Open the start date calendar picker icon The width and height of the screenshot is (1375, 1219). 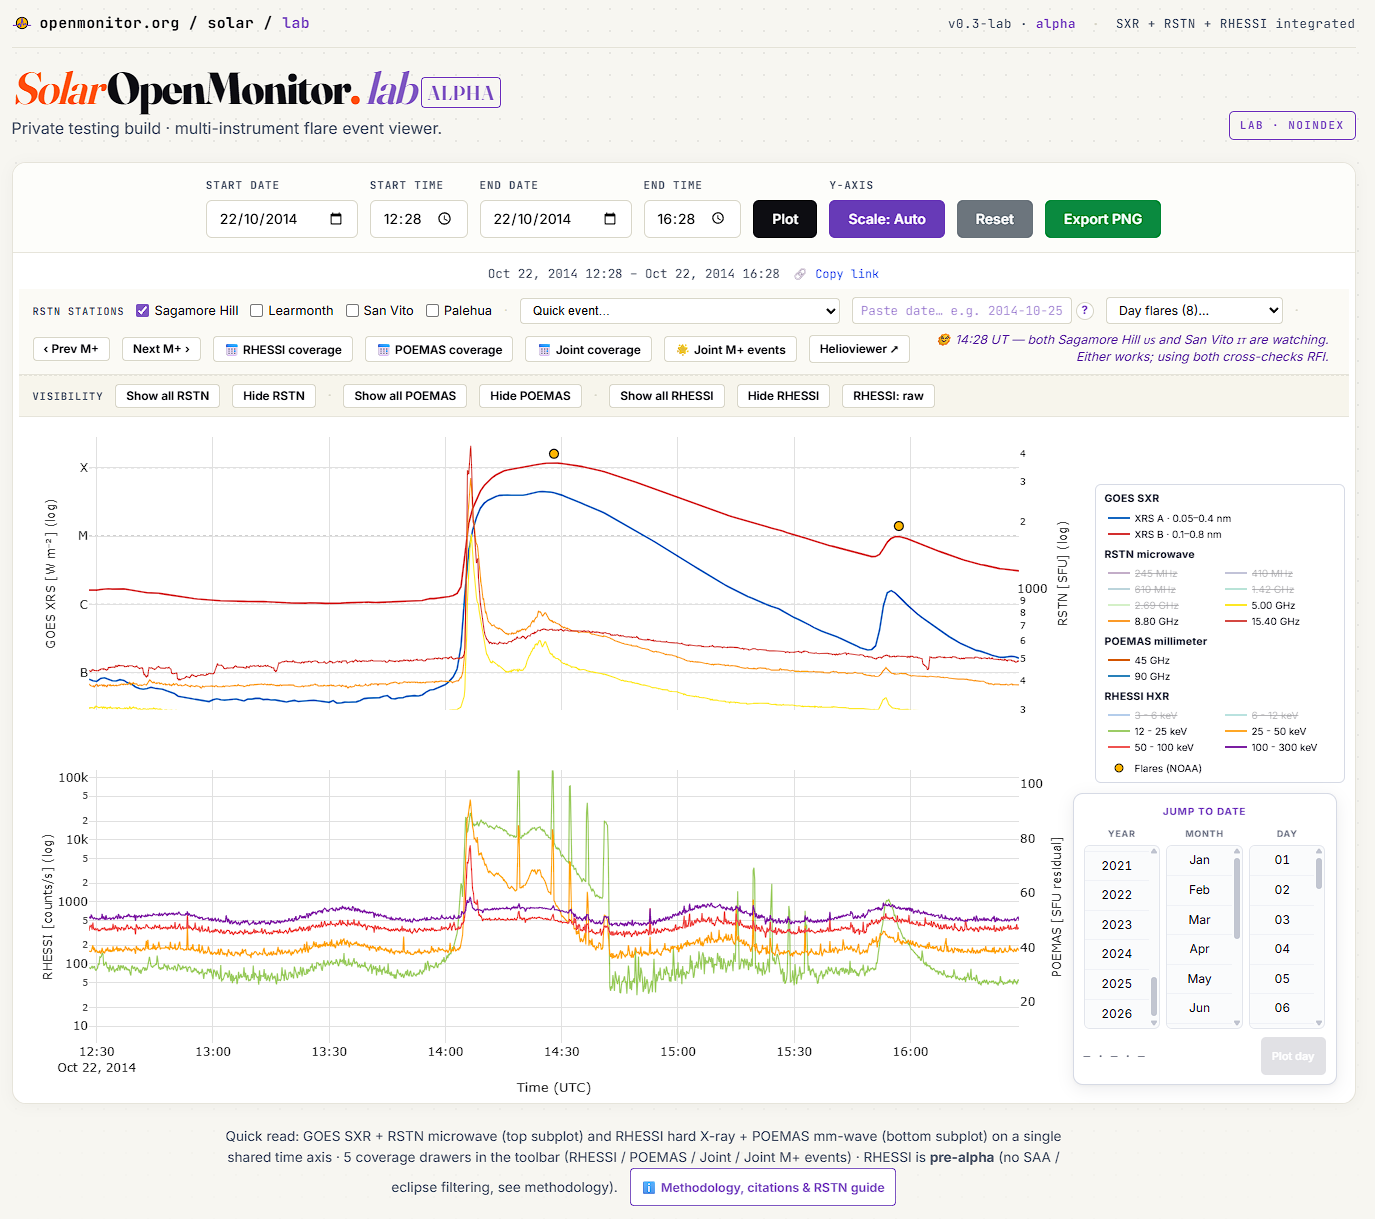pos(336,219)
